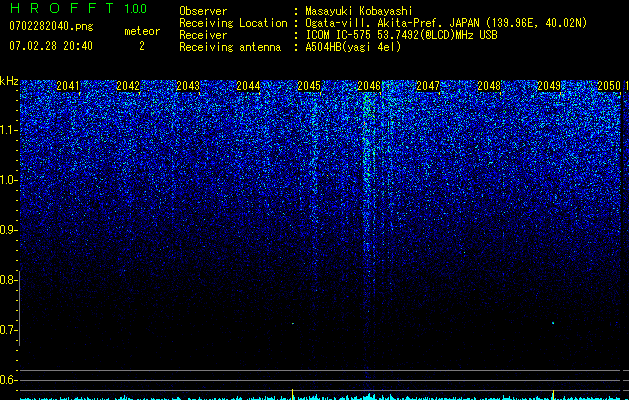The height and width of the screenshot is (400, 629).
Task: Click the 2041 time marker
Action: [68, 85]
